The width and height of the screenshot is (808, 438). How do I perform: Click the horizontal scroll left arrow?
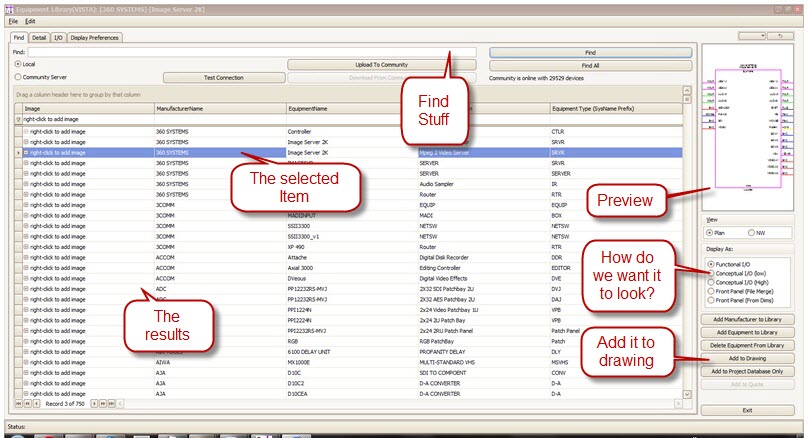point(121,404)
